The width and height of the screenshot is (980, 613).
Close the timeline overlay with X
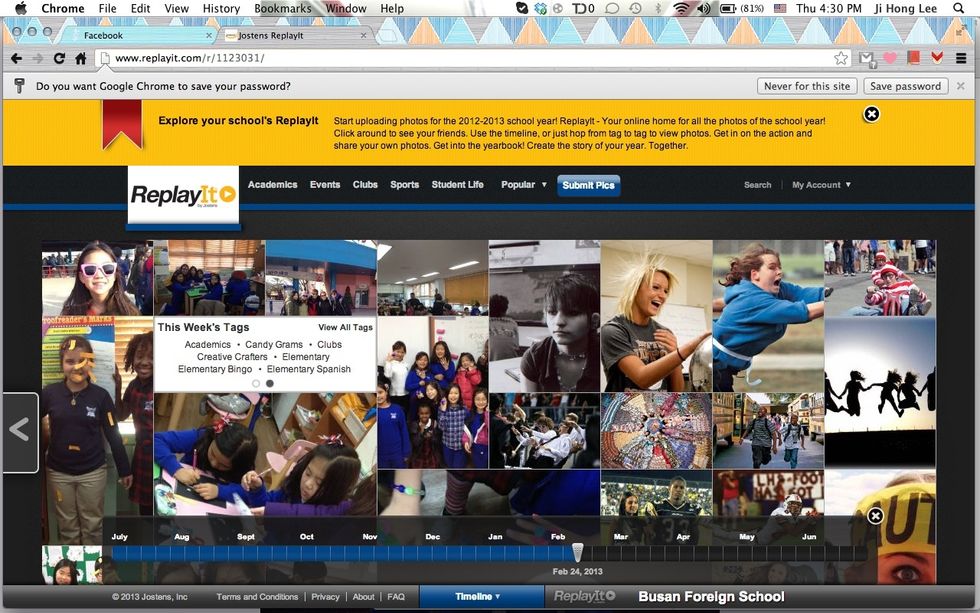[876, 516]
